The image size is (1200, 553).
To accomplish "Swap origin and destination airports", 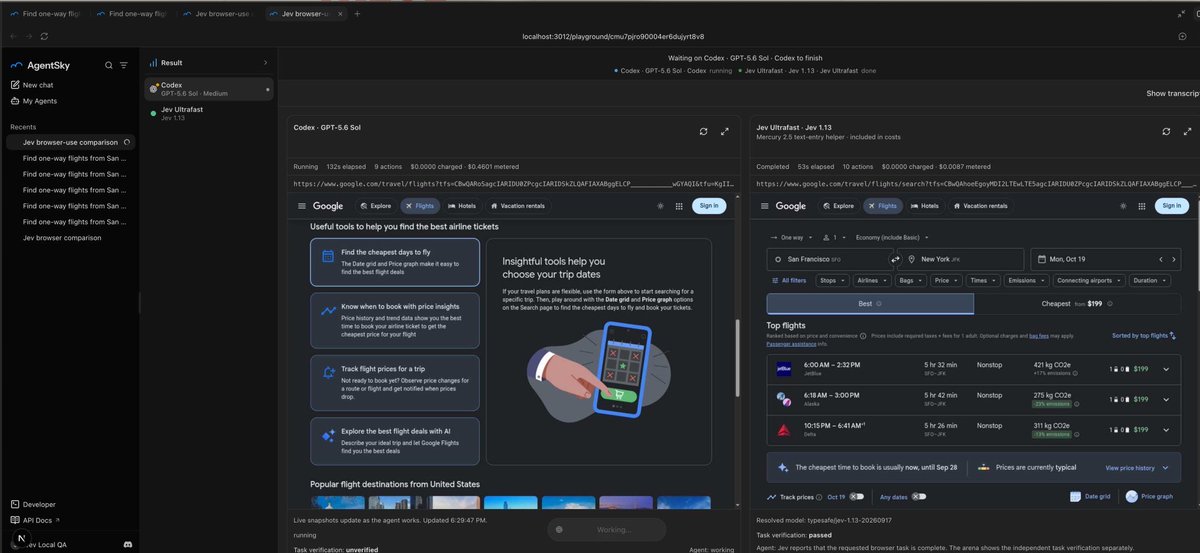I will tap(895, 259).
